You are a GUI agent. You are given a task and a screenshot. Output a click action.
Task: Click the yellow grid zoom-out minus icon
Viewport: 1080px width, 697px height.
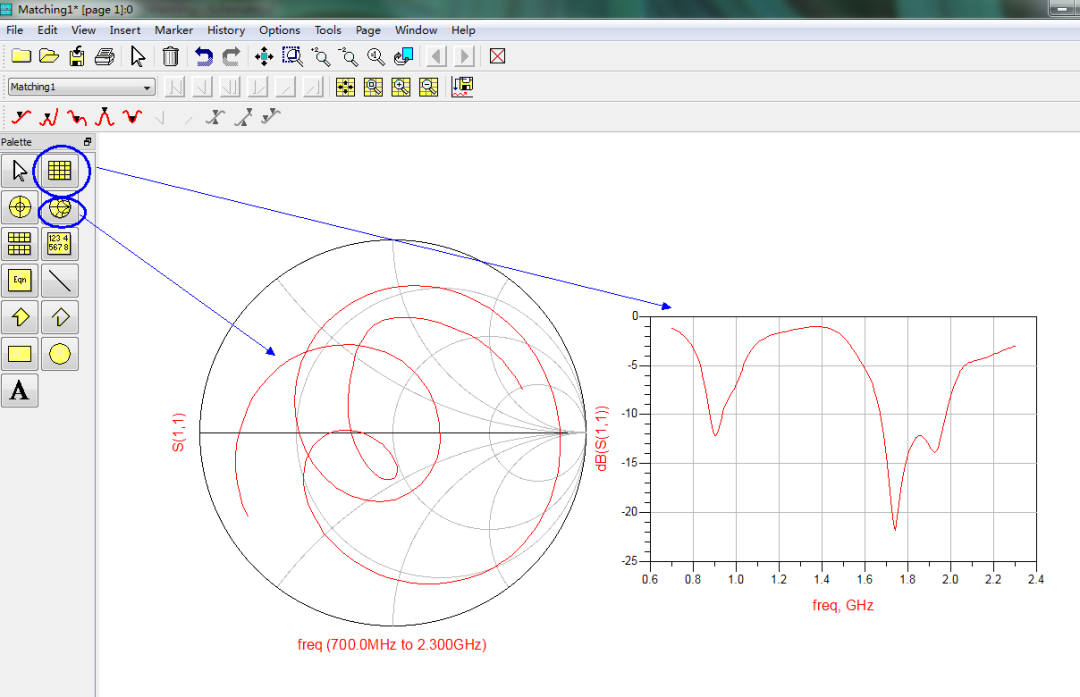pyautogui.click(x=428, y=87)
